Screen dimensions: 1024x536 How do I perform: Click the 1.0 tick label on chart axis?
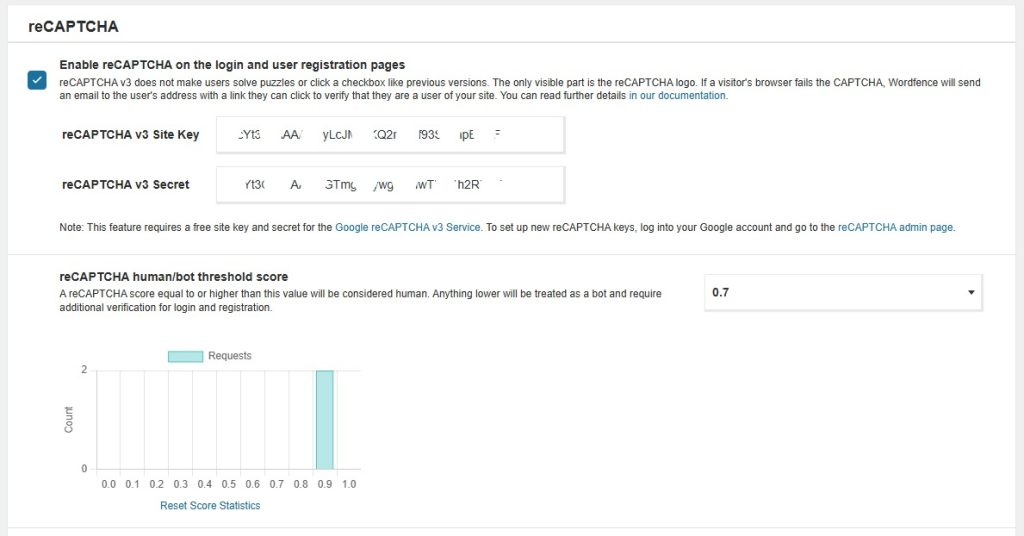(x=349, y=484)
